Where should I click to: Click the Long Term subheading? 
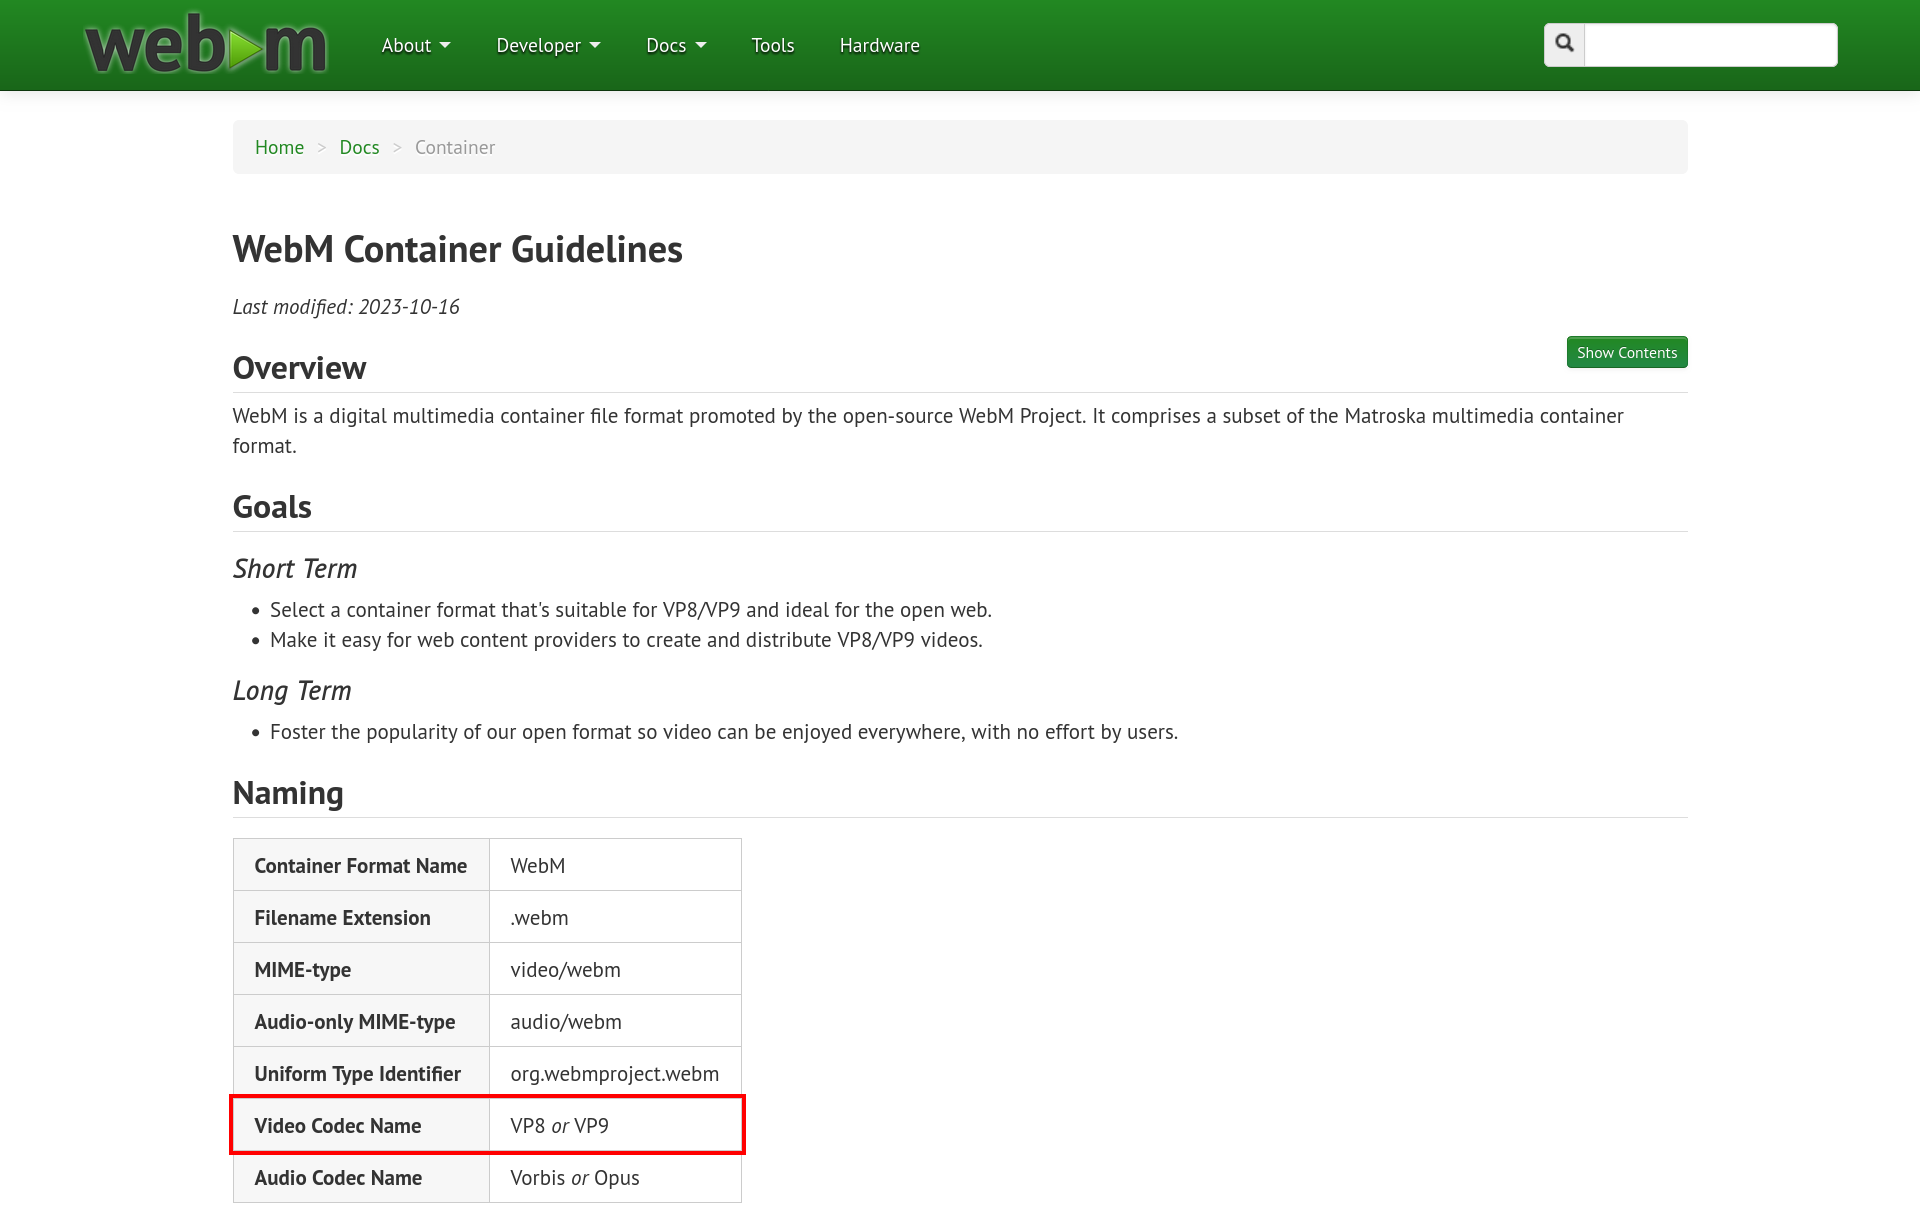coord(292,690)
